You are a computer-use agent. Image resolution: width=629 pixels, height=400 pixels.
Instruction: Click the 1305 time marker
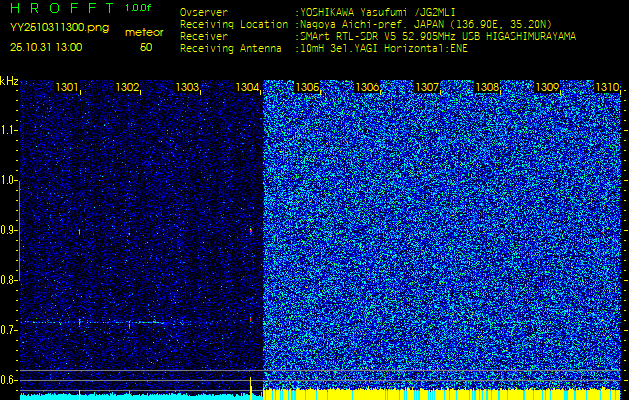308,88
